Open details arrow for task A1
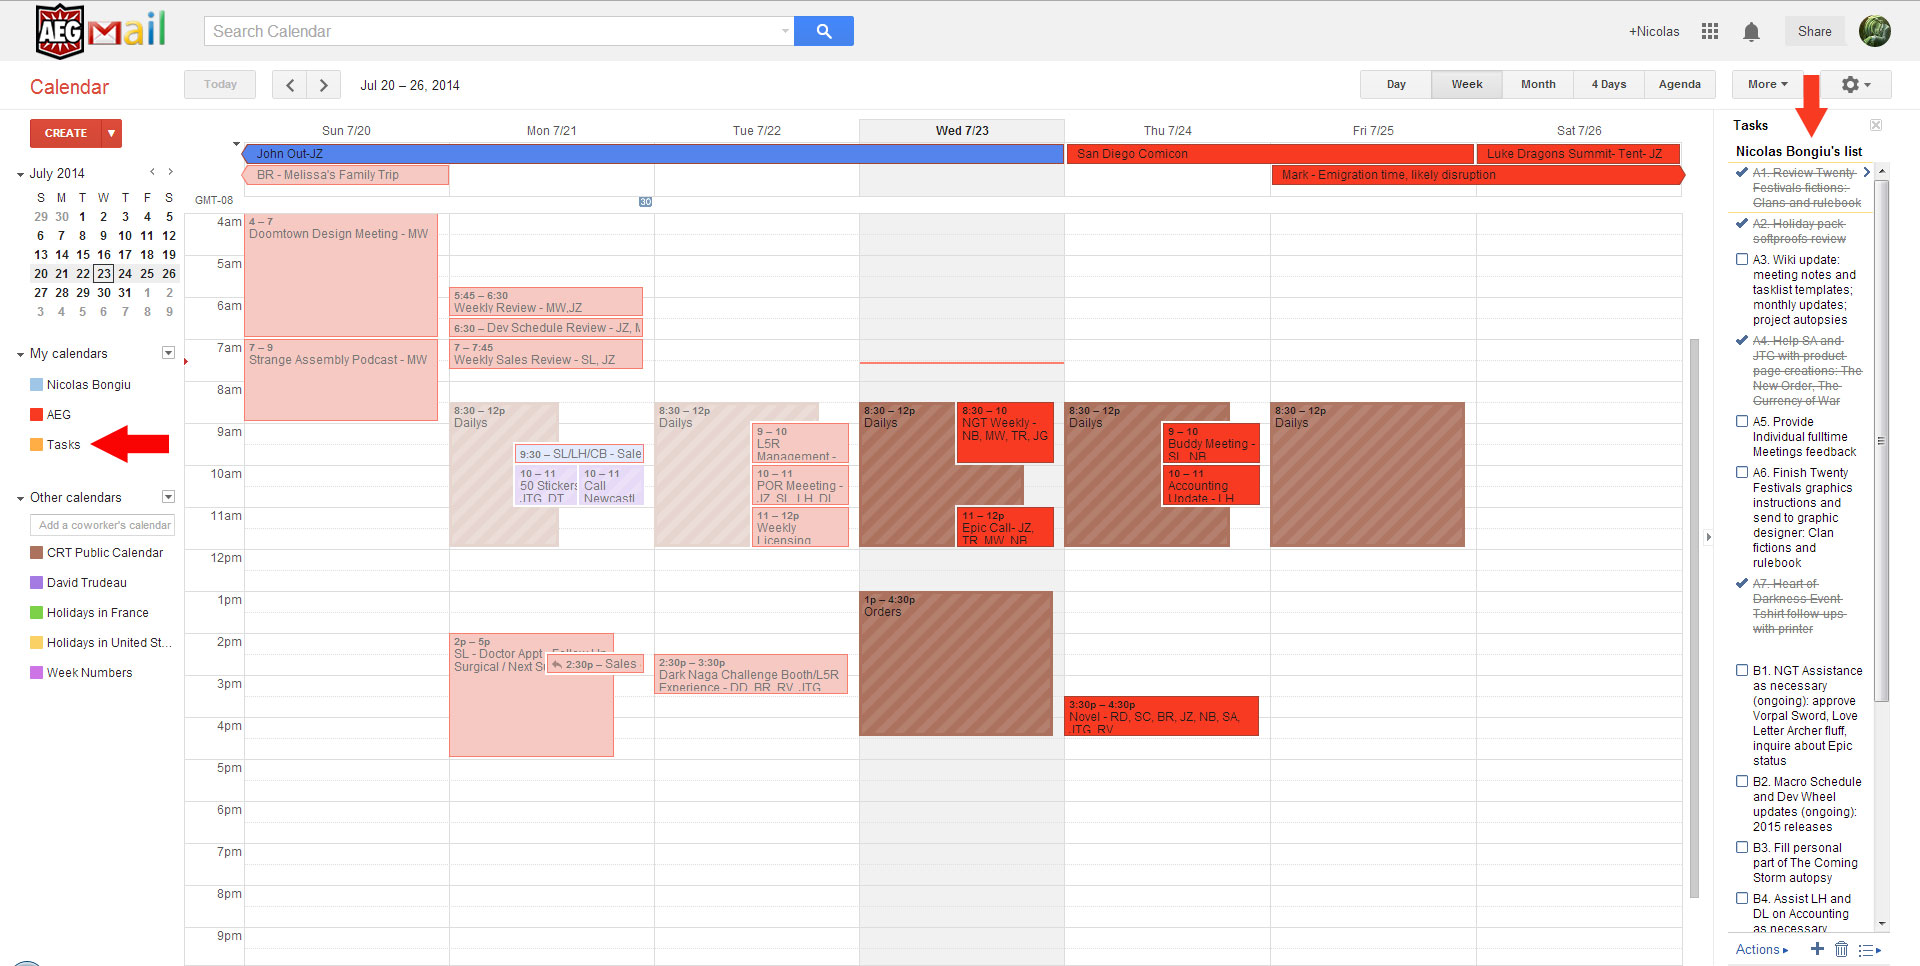 [x=1866, y=172]
